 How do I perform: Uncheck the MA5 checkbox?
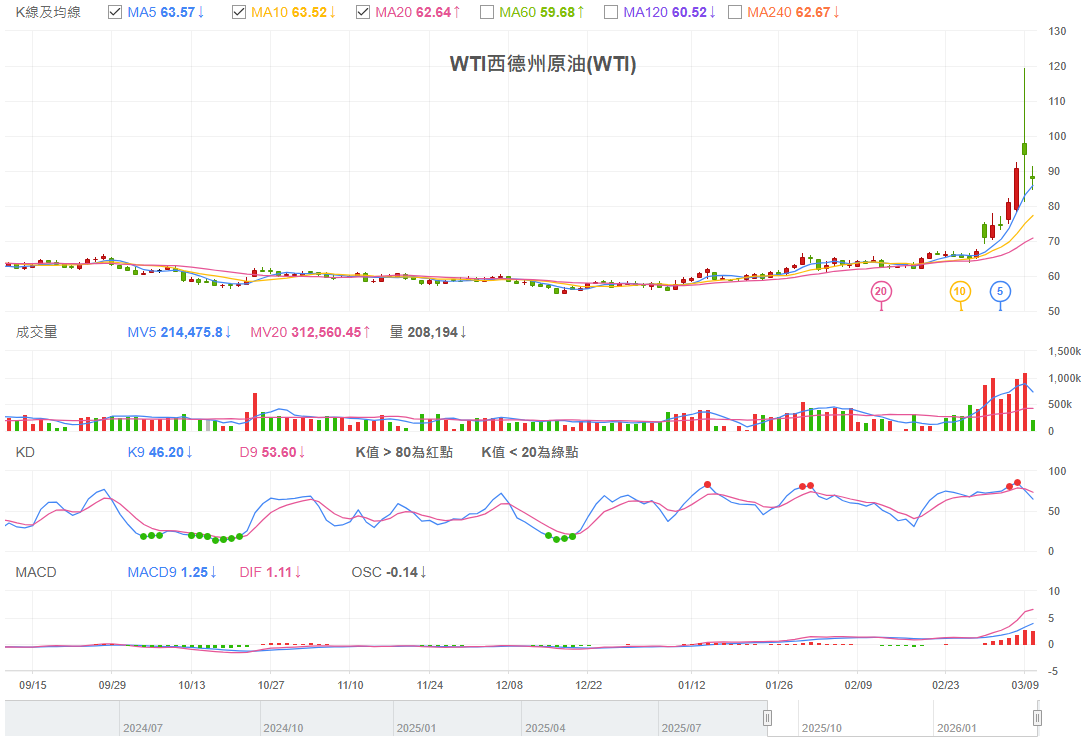click(113, 12)
